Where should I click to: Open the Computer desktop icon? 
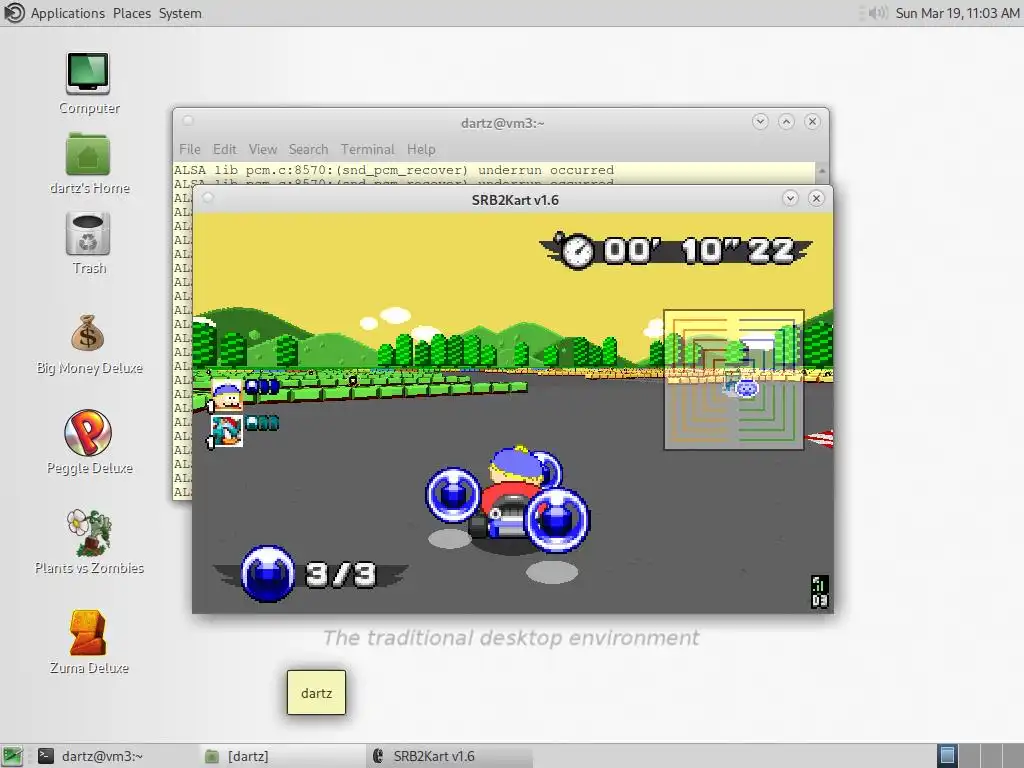(x=88, y=74)
